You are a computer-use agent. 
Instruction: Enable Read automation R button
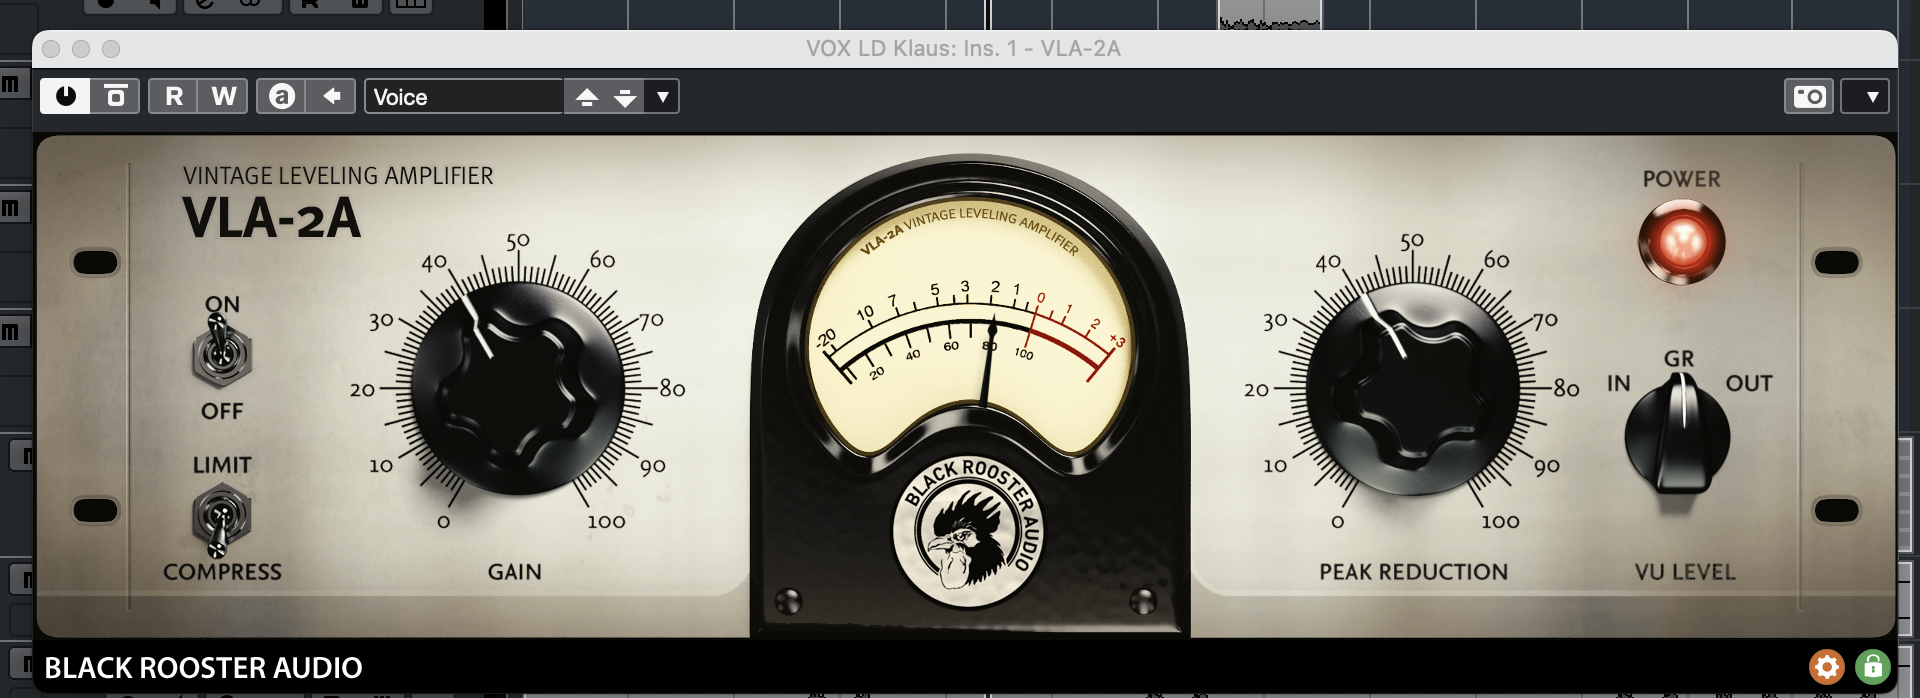174,97
